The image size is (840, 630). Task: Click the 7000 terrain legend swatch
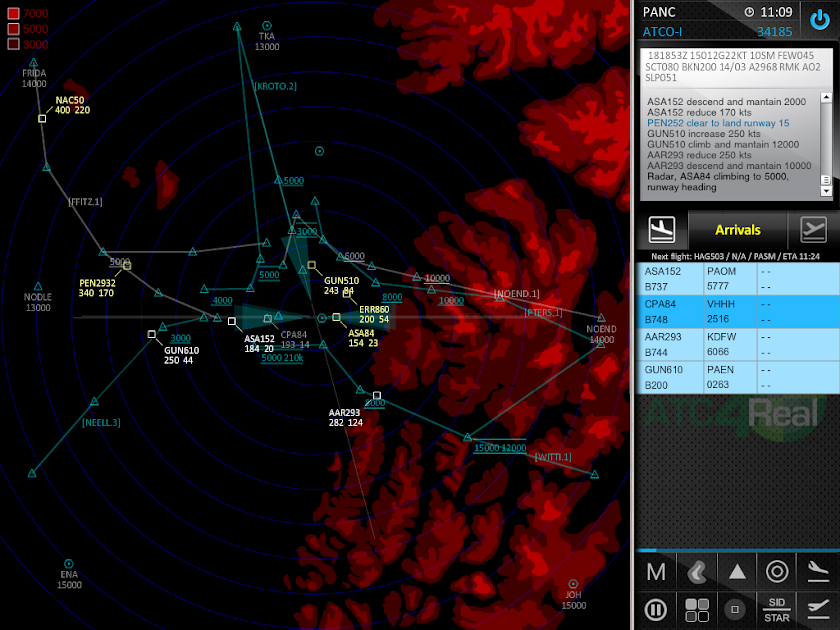click(13, 13)
